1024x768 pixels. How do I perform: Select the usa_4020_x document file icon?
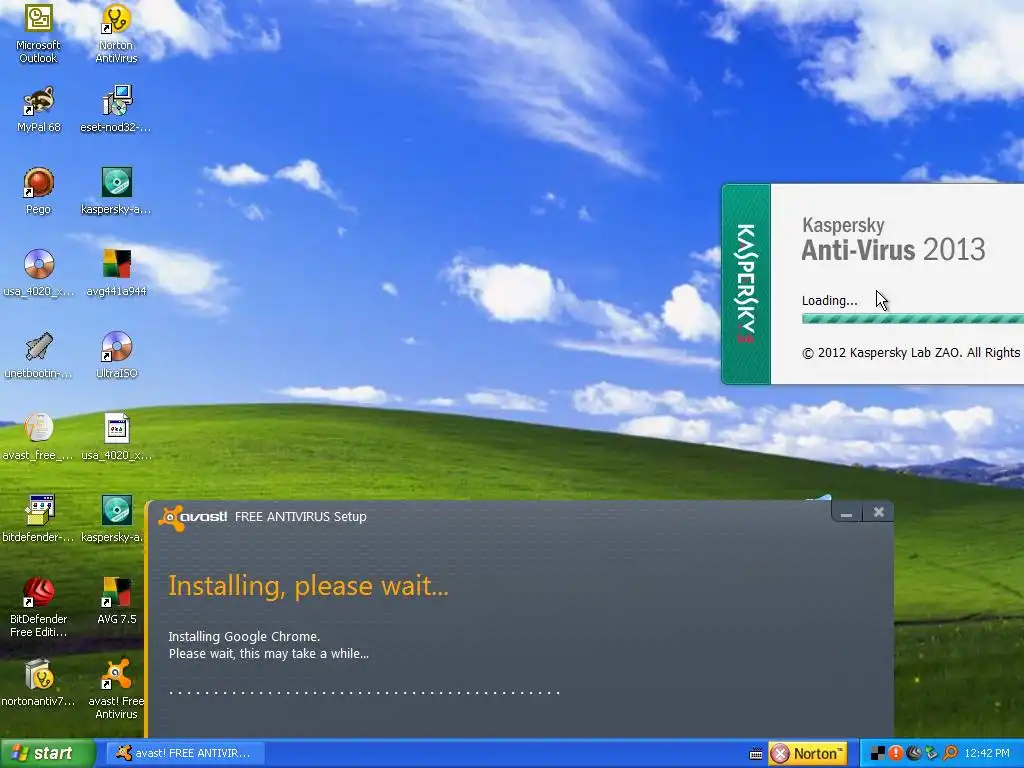pyautogui.click(x=116, y=437)
